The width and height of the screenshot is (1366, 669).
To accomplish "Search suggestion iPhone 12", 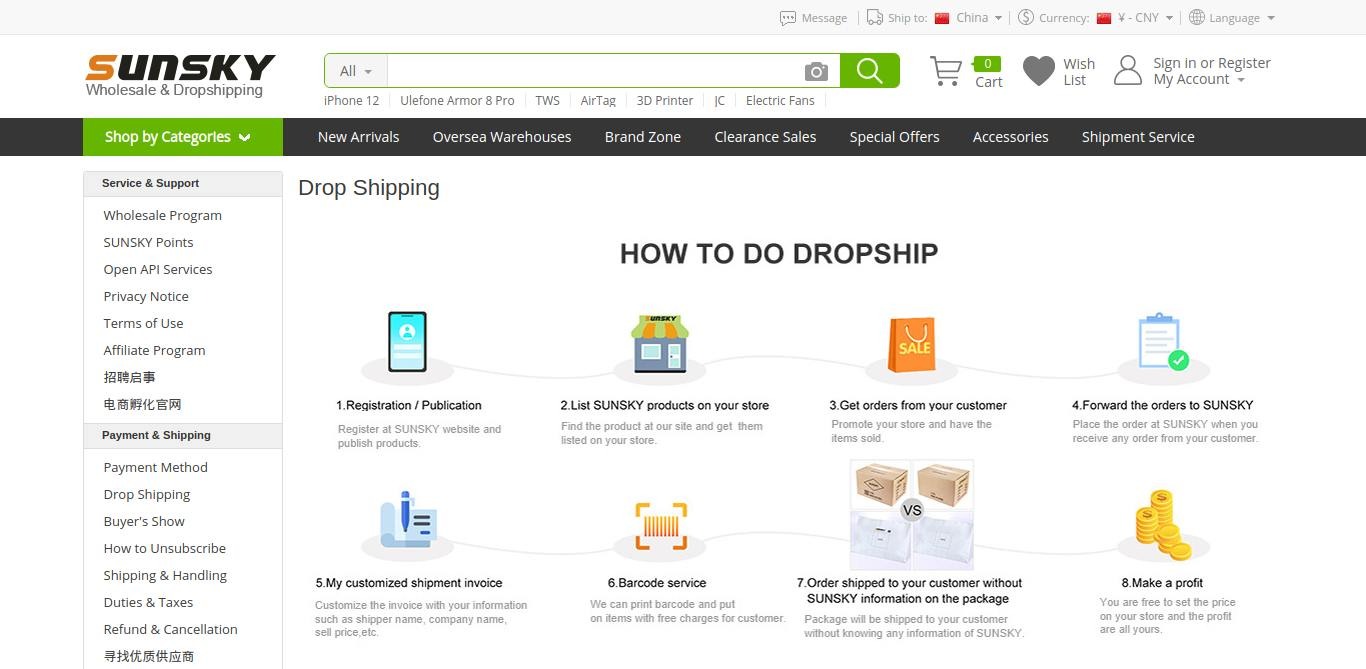I will (352, 100).
